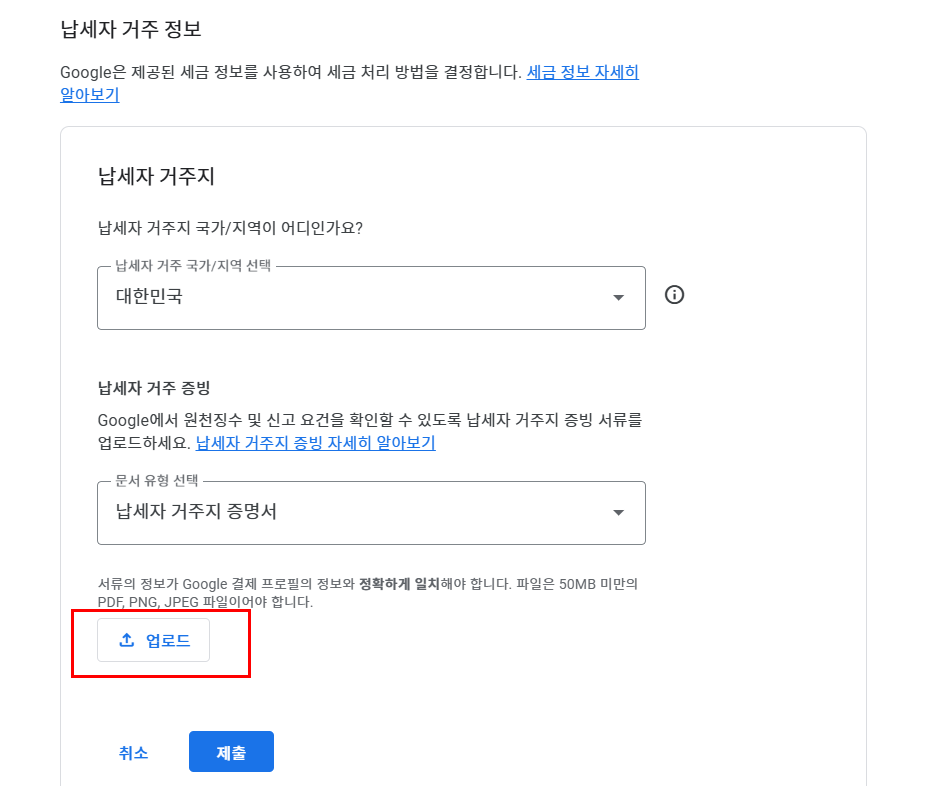Click the selected 납세자 거주지 증명서 value text
The width and height of the screenshot is (944, 786).
(x=196, y=512)
